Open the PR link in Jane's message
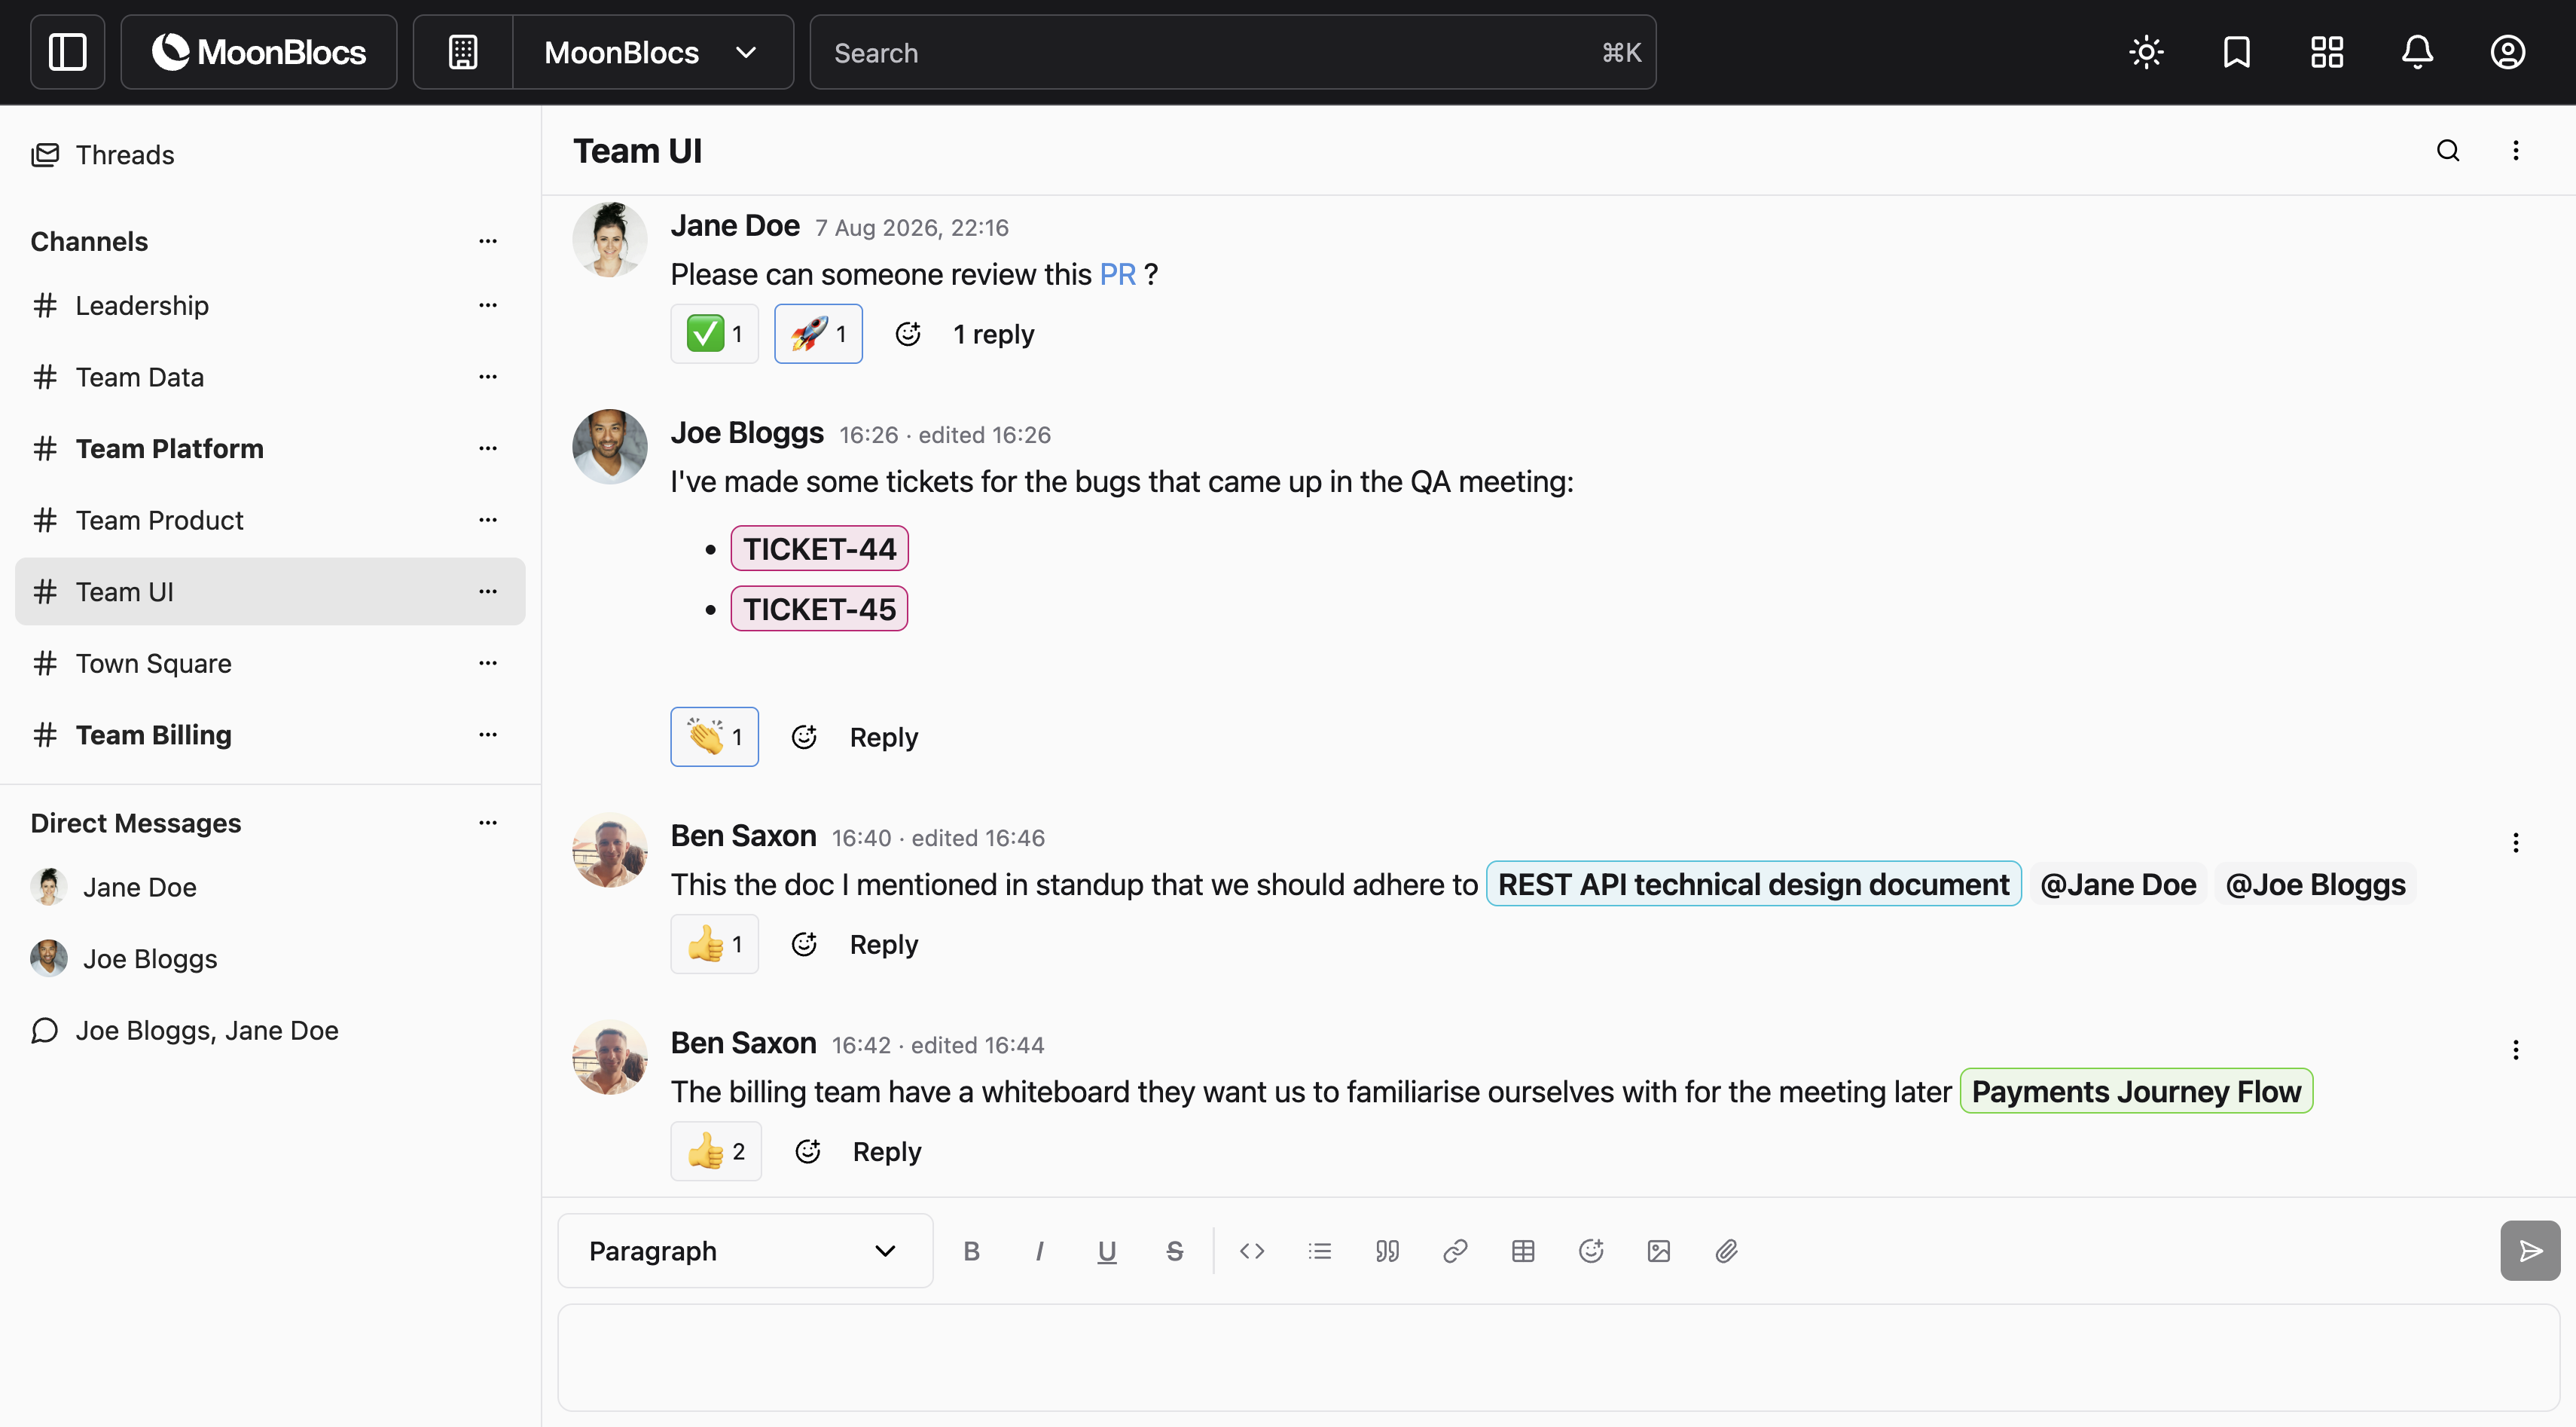This screenshot has width=2576, height=1427. [1117, 274]
